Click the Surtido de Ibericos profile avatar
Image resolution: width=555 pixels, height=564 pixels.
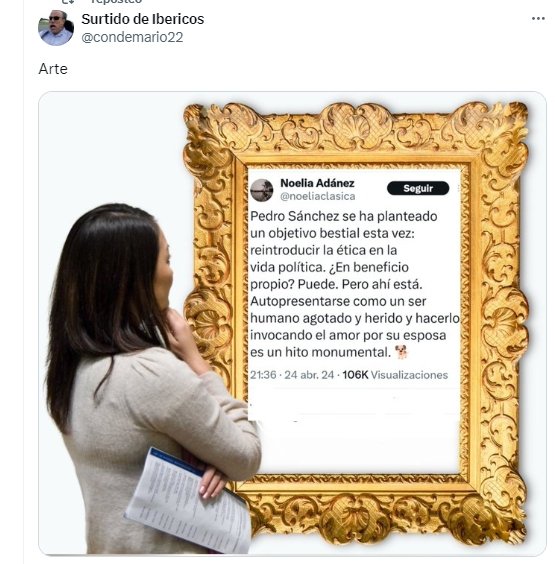point(56,28)
